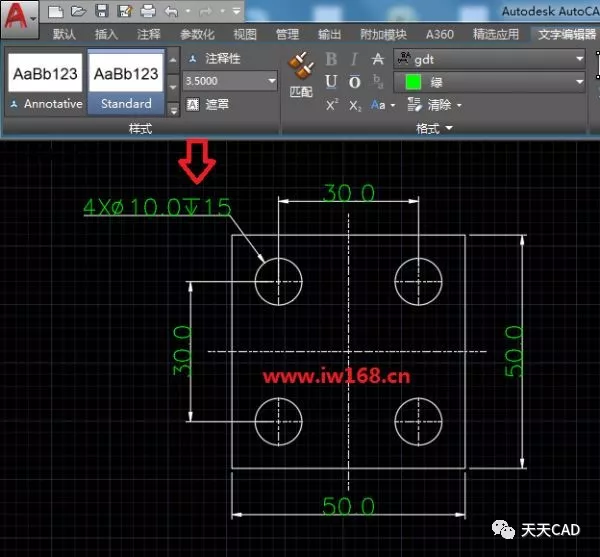Click the 样式 panel title

click(x=140, y=128)
